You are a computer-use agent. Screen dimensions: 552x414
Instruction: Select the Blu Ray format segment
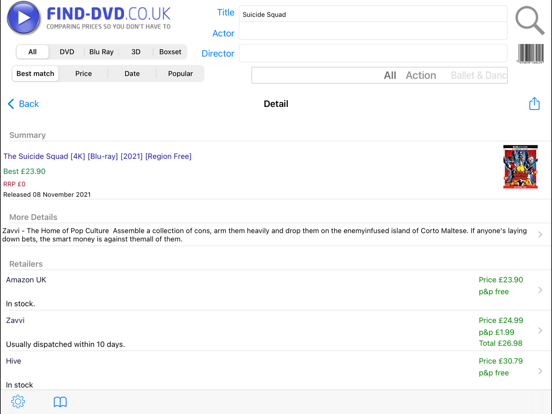101,52
